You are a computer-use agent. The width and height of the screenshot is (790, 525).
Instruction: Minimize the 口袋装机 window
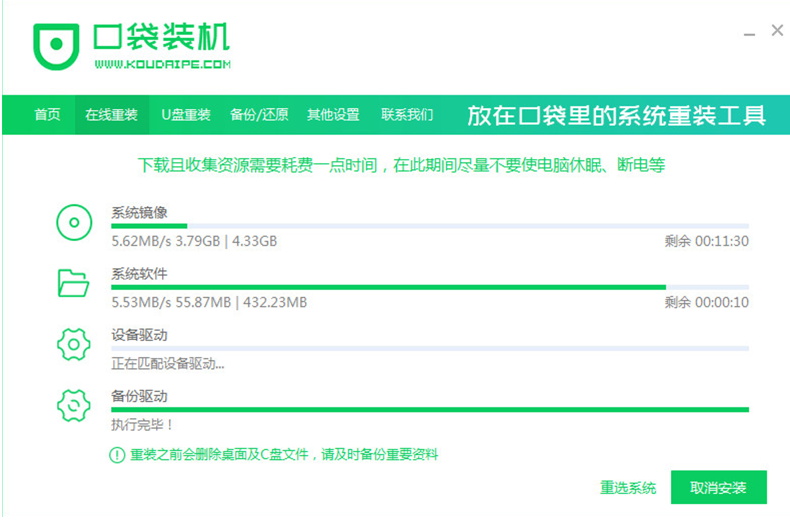coord(746,34)
